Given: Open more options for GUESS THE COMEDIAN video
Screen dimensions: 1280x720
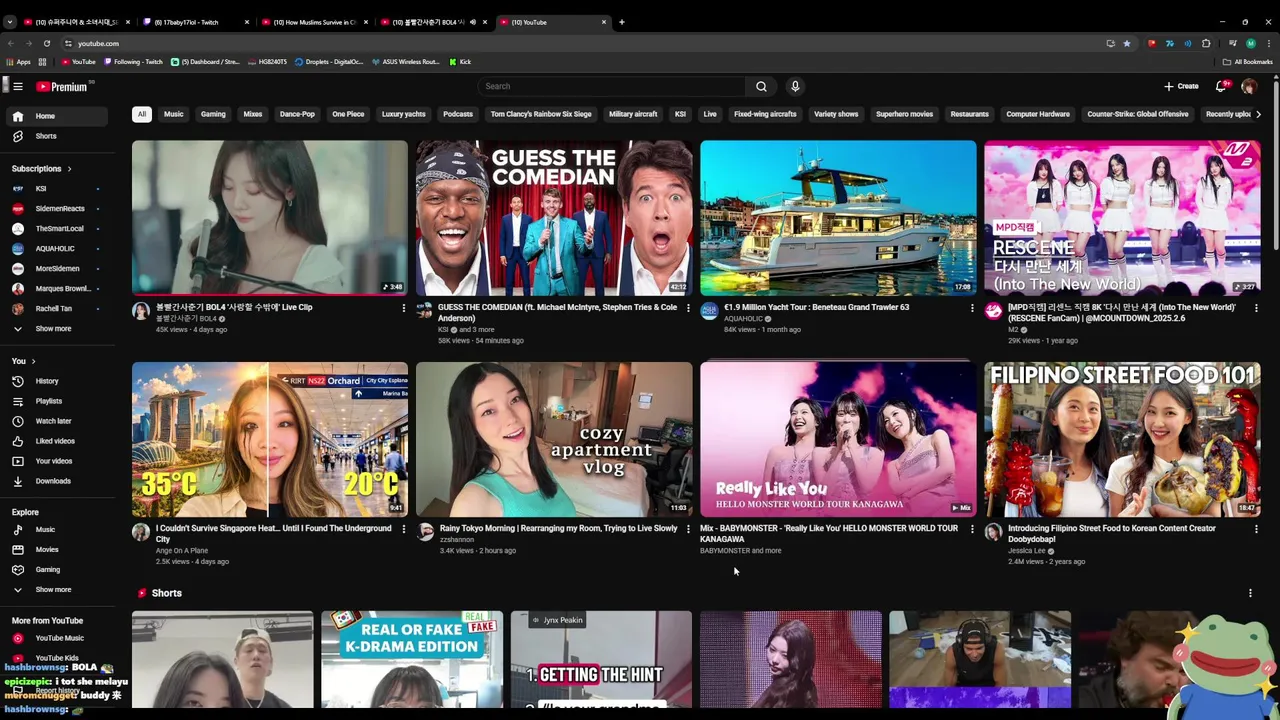Looking at the screenshot, I should click(688, 308).
